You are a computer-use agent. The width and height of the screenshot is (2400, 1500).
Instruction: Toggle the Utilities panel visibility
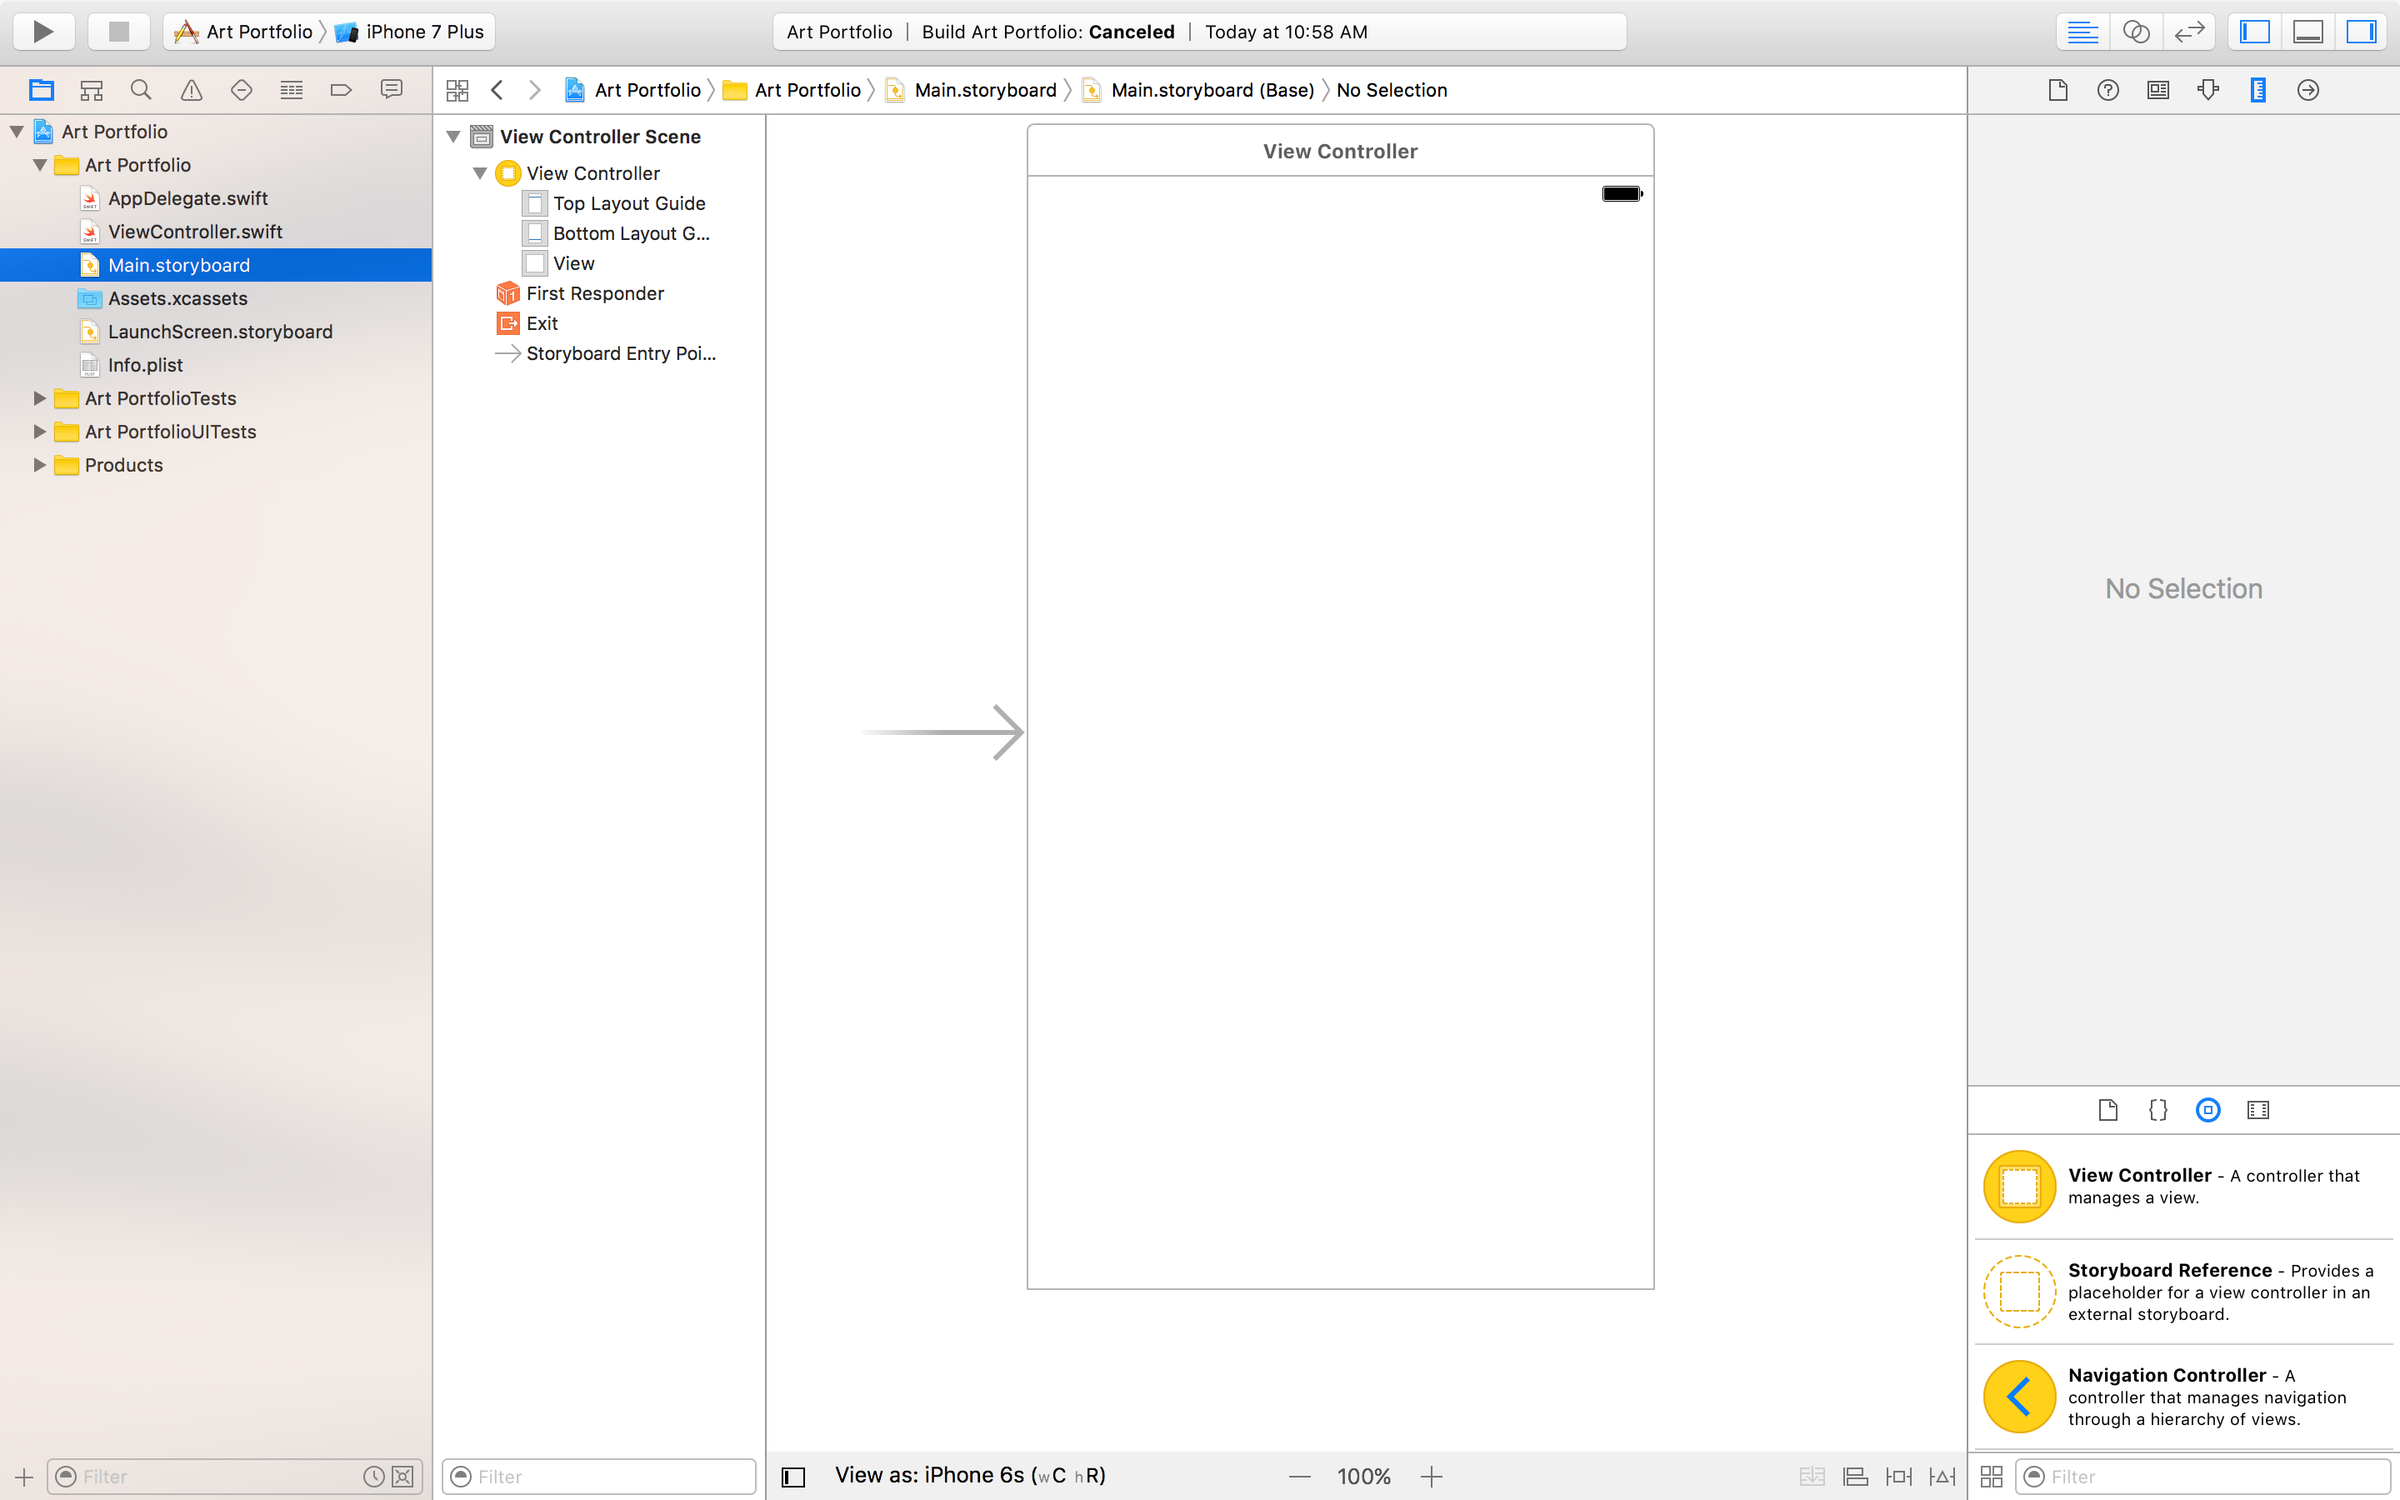(2360, 31)
